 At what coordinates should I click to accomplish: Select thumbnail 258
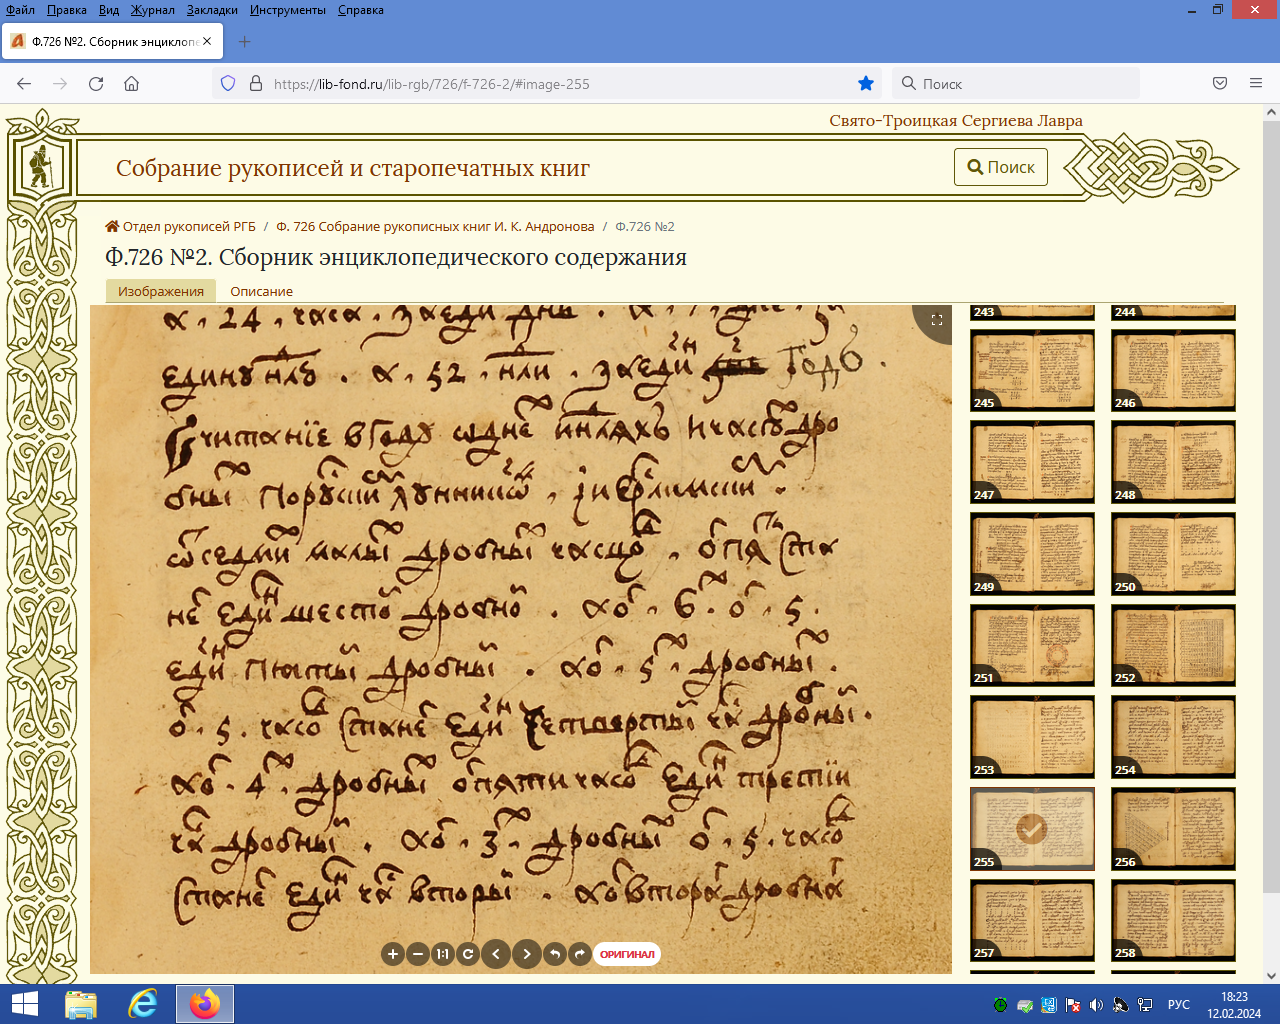coord(1173,920)
